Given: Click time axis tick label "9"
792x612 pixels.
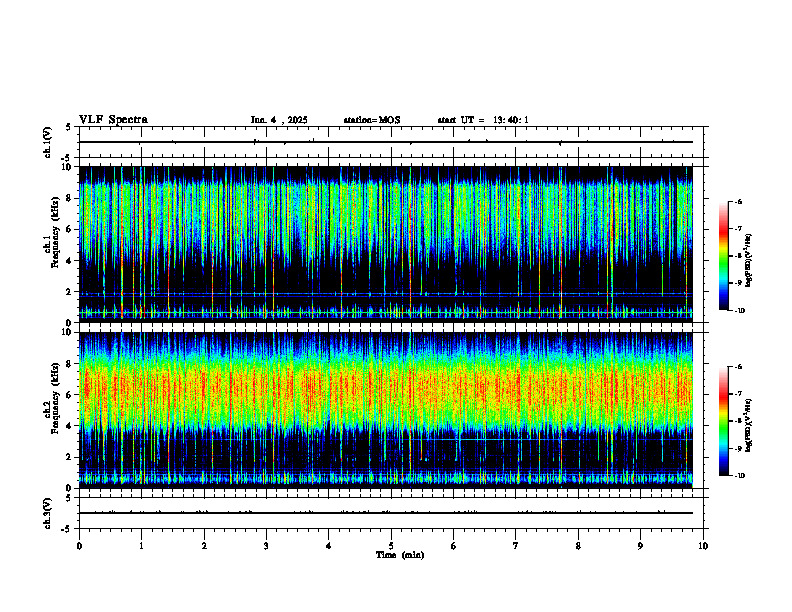Looking at the screenshot, I should 640,546.
